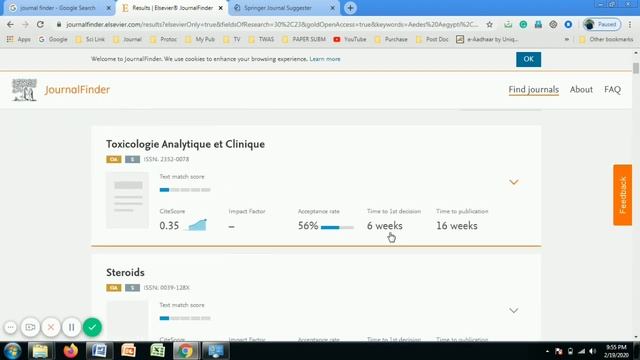This screenshot has height=360, width=640.
Task: Click the S badge under Toxicologie Analytique
Action: 132,159
